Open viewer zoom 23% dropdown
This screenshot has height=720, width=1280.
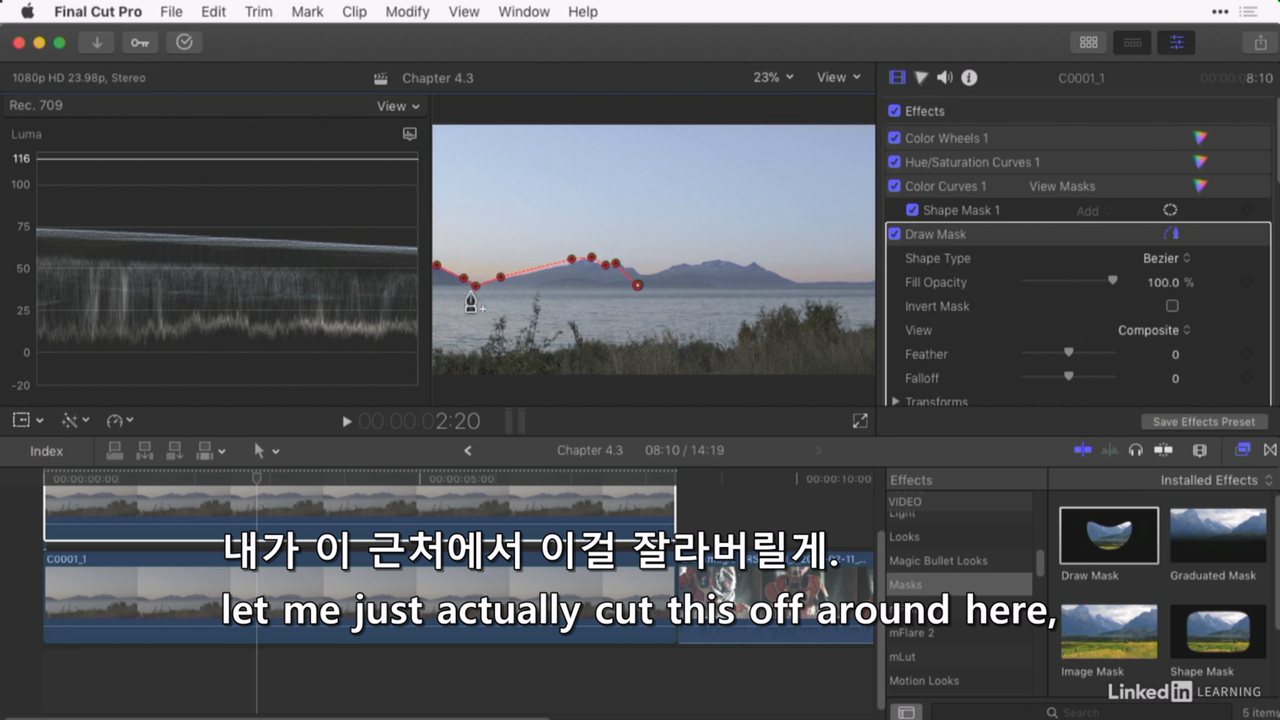(773, 77)
